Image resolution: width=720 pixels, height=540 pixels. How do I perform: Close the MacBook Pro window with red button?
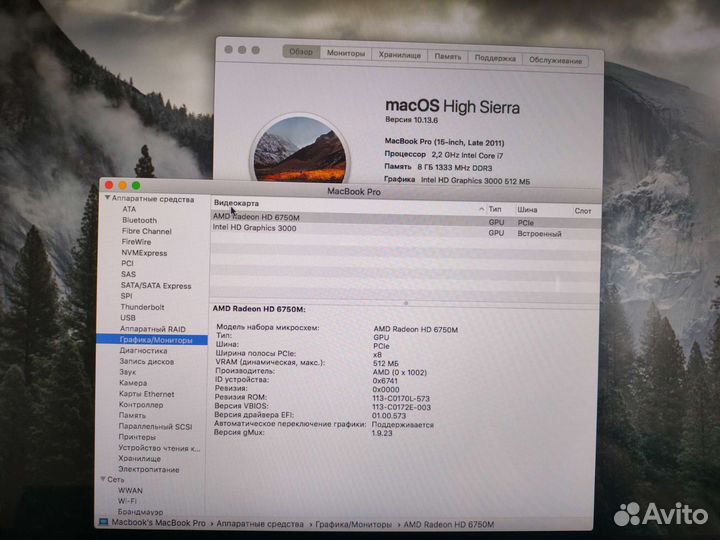pyautogui.click(x=109, y=185)
